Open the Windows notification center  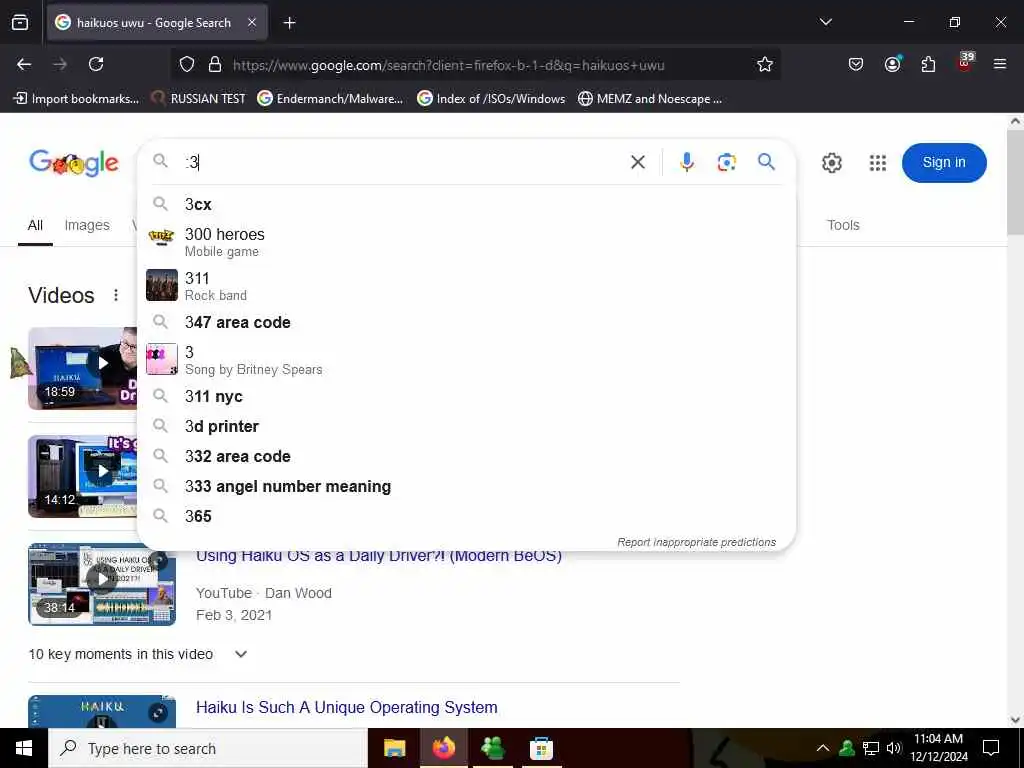tap(991, 748)
